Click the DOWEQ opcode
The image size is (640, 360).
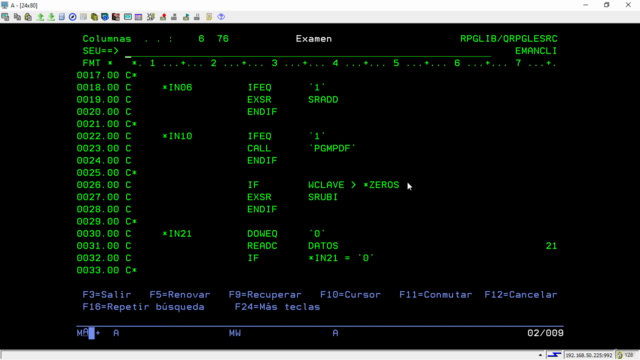coord(262,234)
